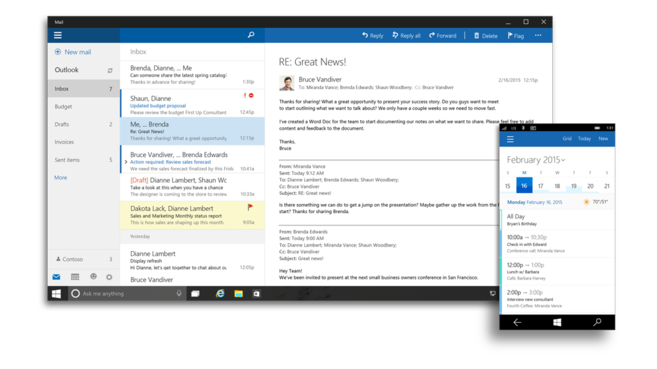Open the phone calendar hamburger menu
657x369 pixels.
(x=510, y=139)
